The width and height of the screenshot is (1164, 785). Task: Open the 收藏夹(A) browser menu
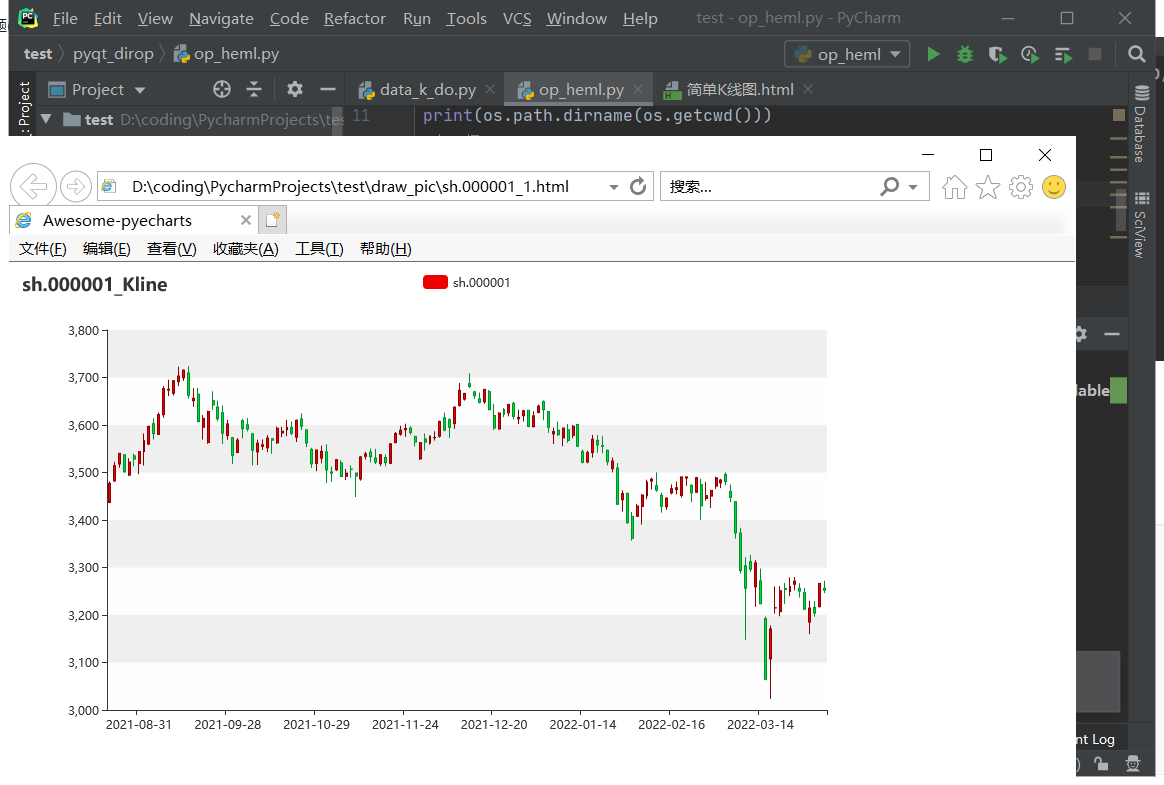click(x=245, y=249)
